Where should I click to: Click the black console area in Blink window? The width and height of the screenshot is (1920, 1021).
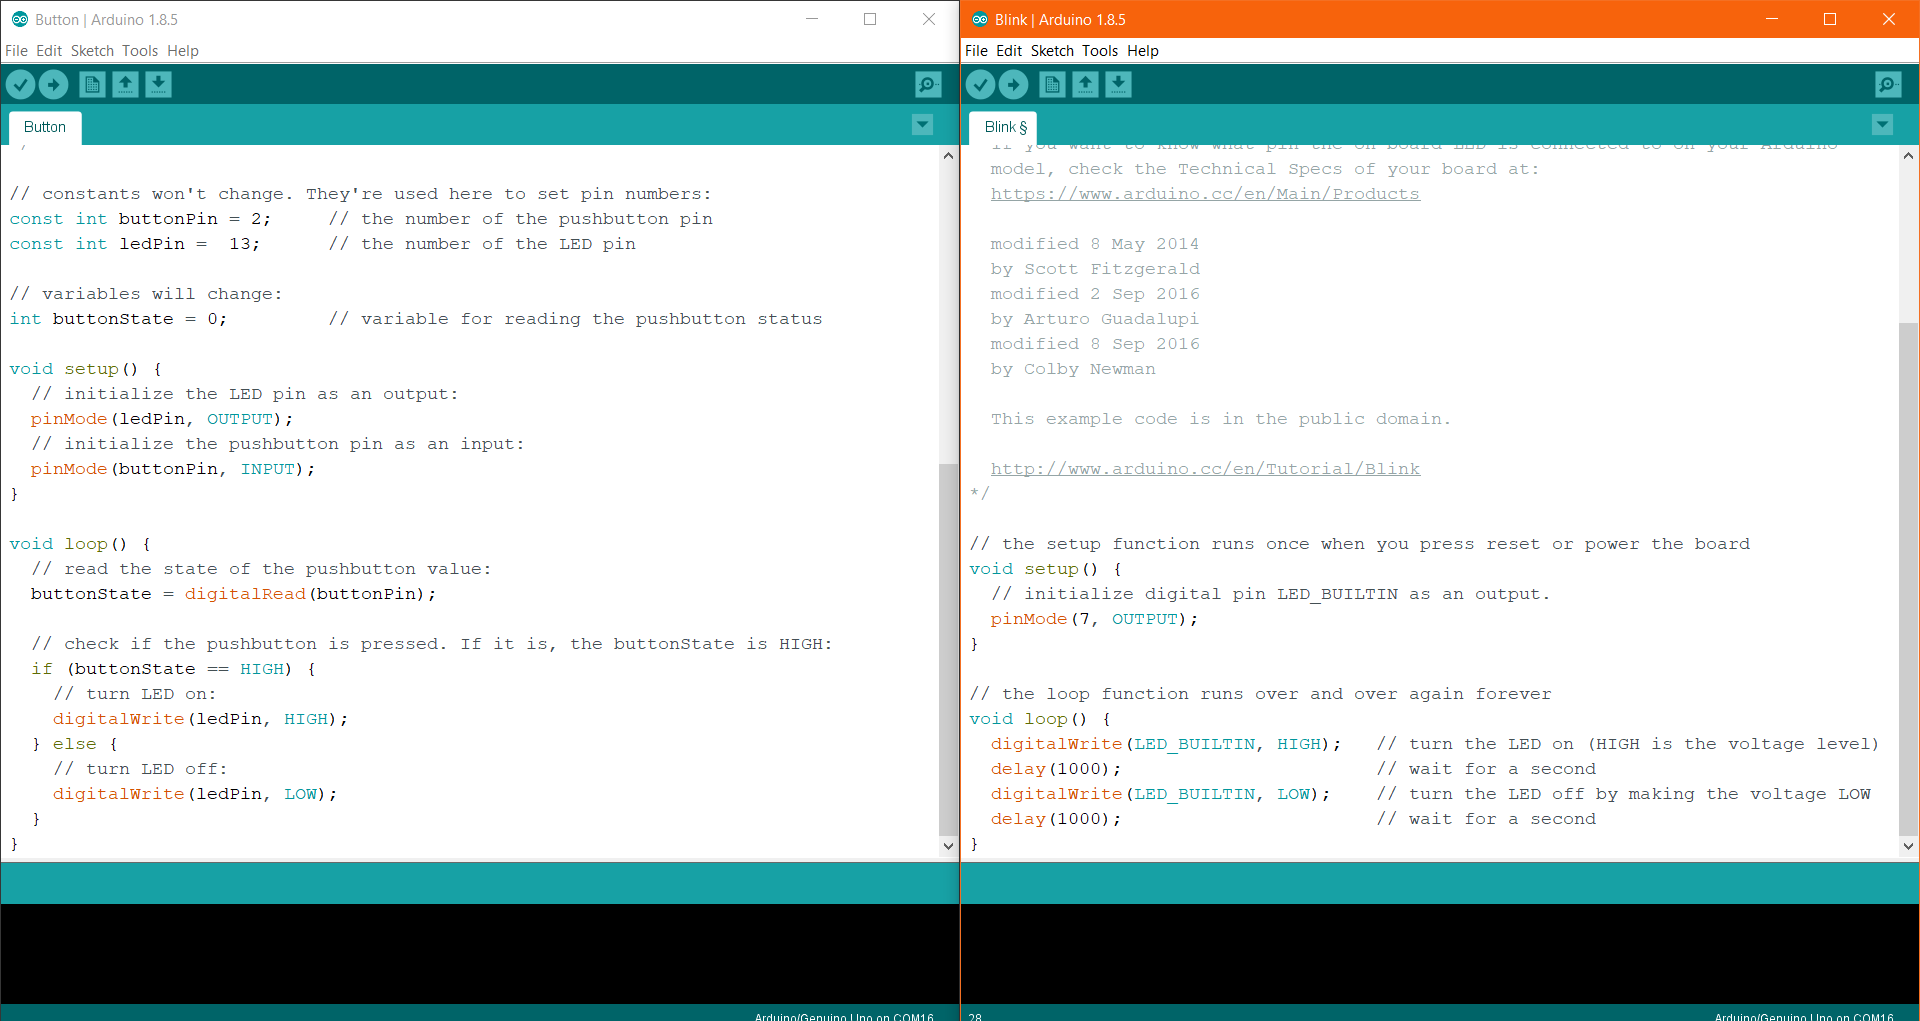(1440, 954)
